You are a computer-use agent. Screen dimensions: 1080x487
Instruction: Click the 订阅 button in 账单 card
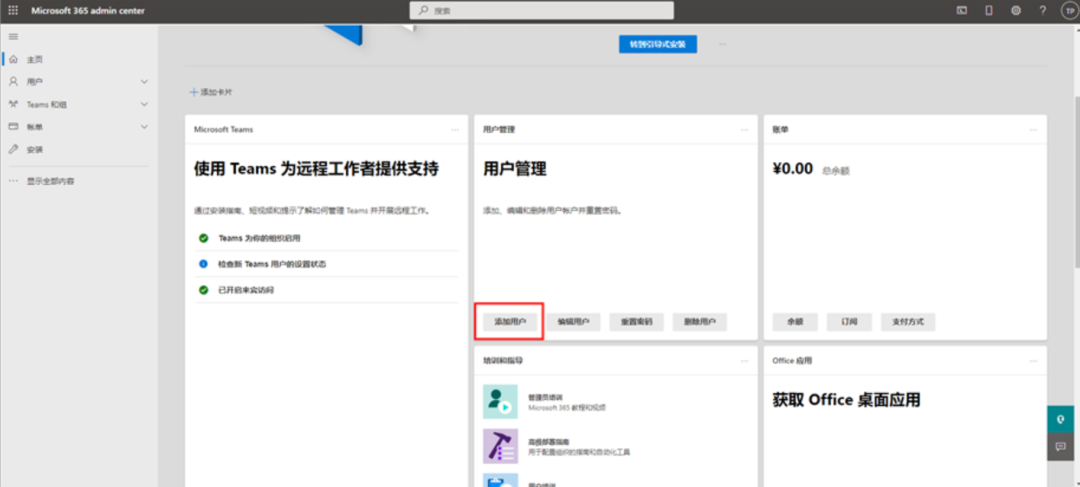849,322
